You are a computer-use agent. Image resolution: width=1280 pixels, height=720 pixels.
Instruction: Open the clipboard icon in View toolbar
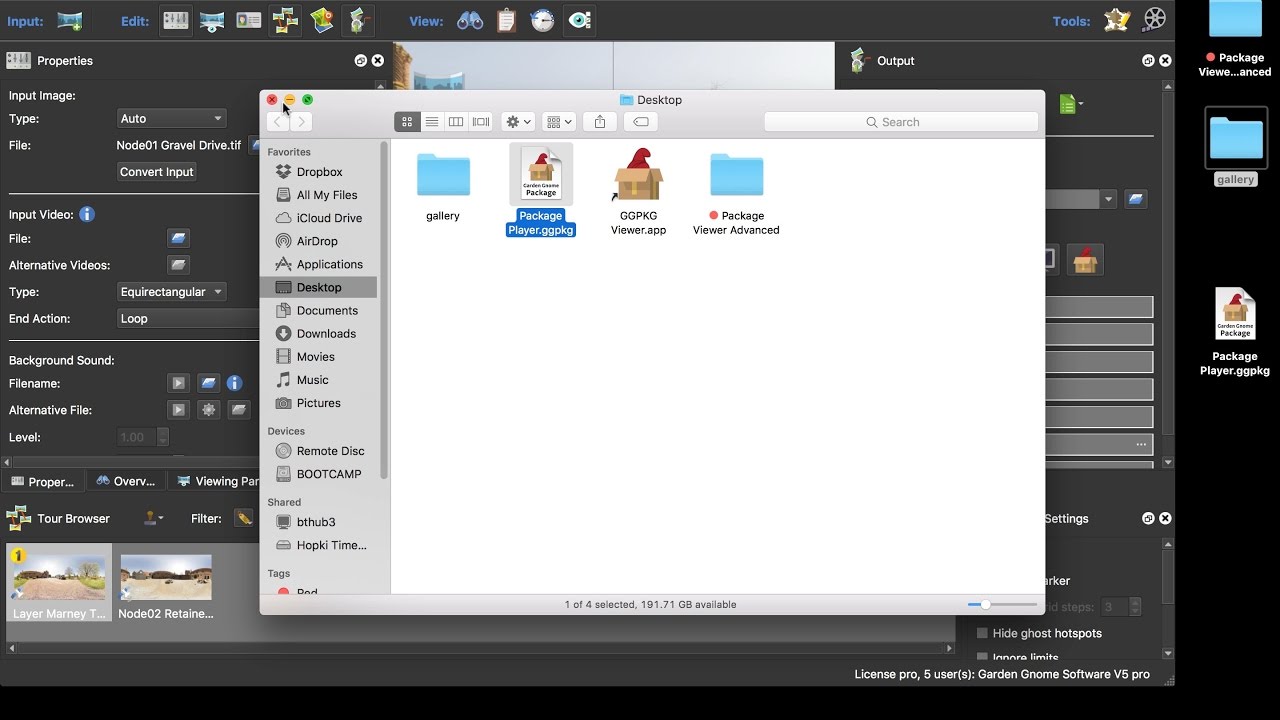(x=507, y=20)
